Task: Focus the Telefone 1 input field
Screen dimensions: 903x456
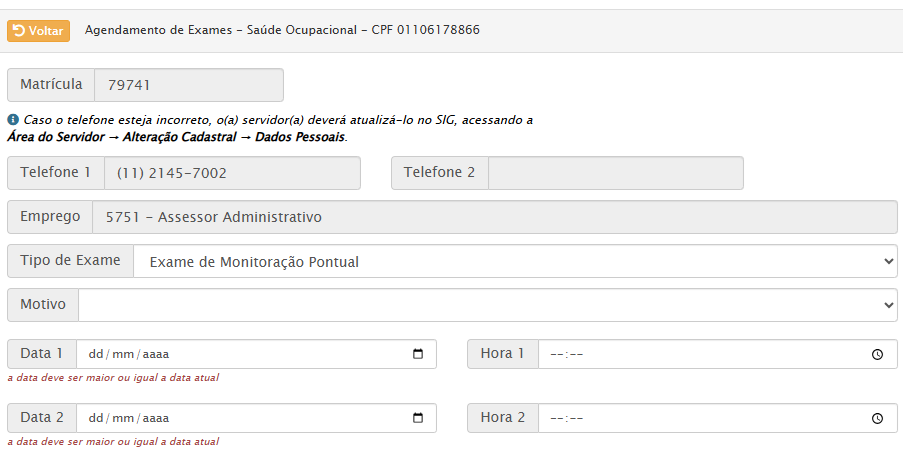Action: click(x=232, y=173)
